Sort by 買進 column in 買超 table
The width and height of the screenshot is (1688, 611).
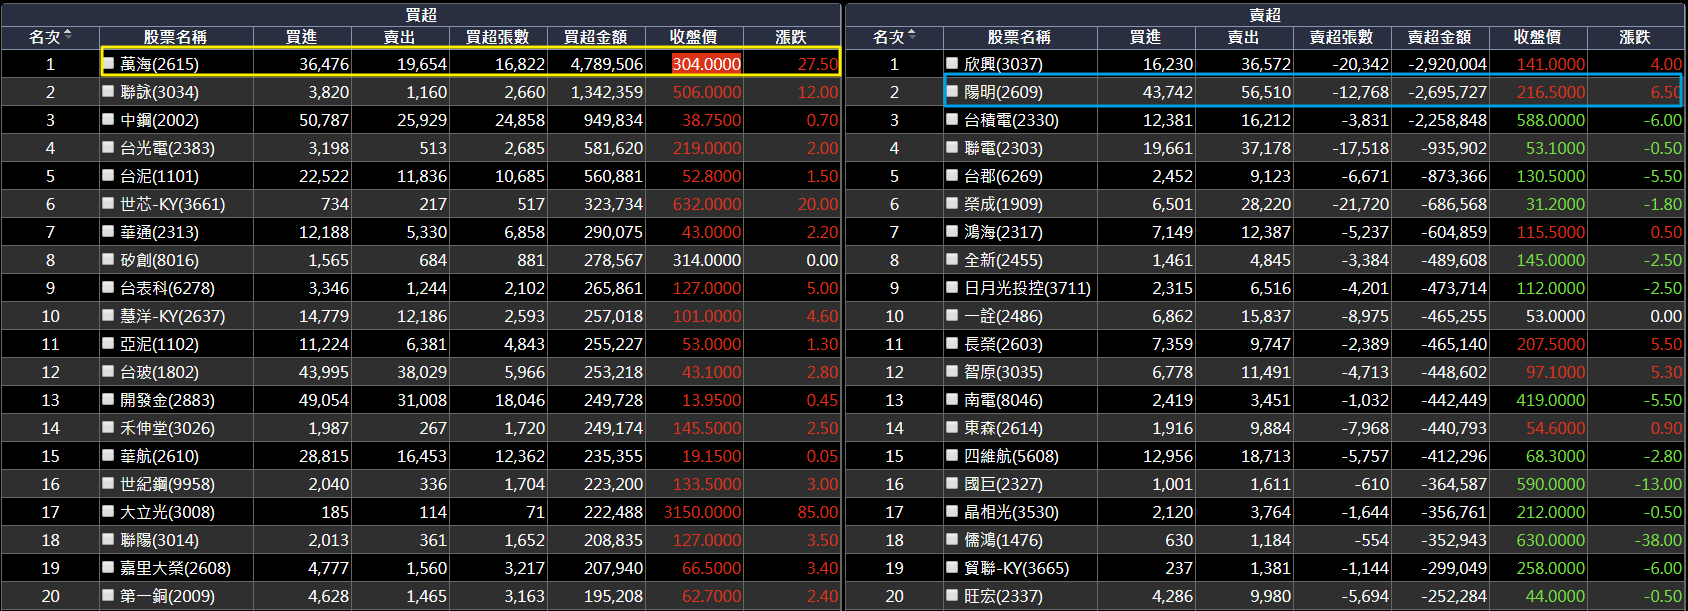tap(302, 37)
